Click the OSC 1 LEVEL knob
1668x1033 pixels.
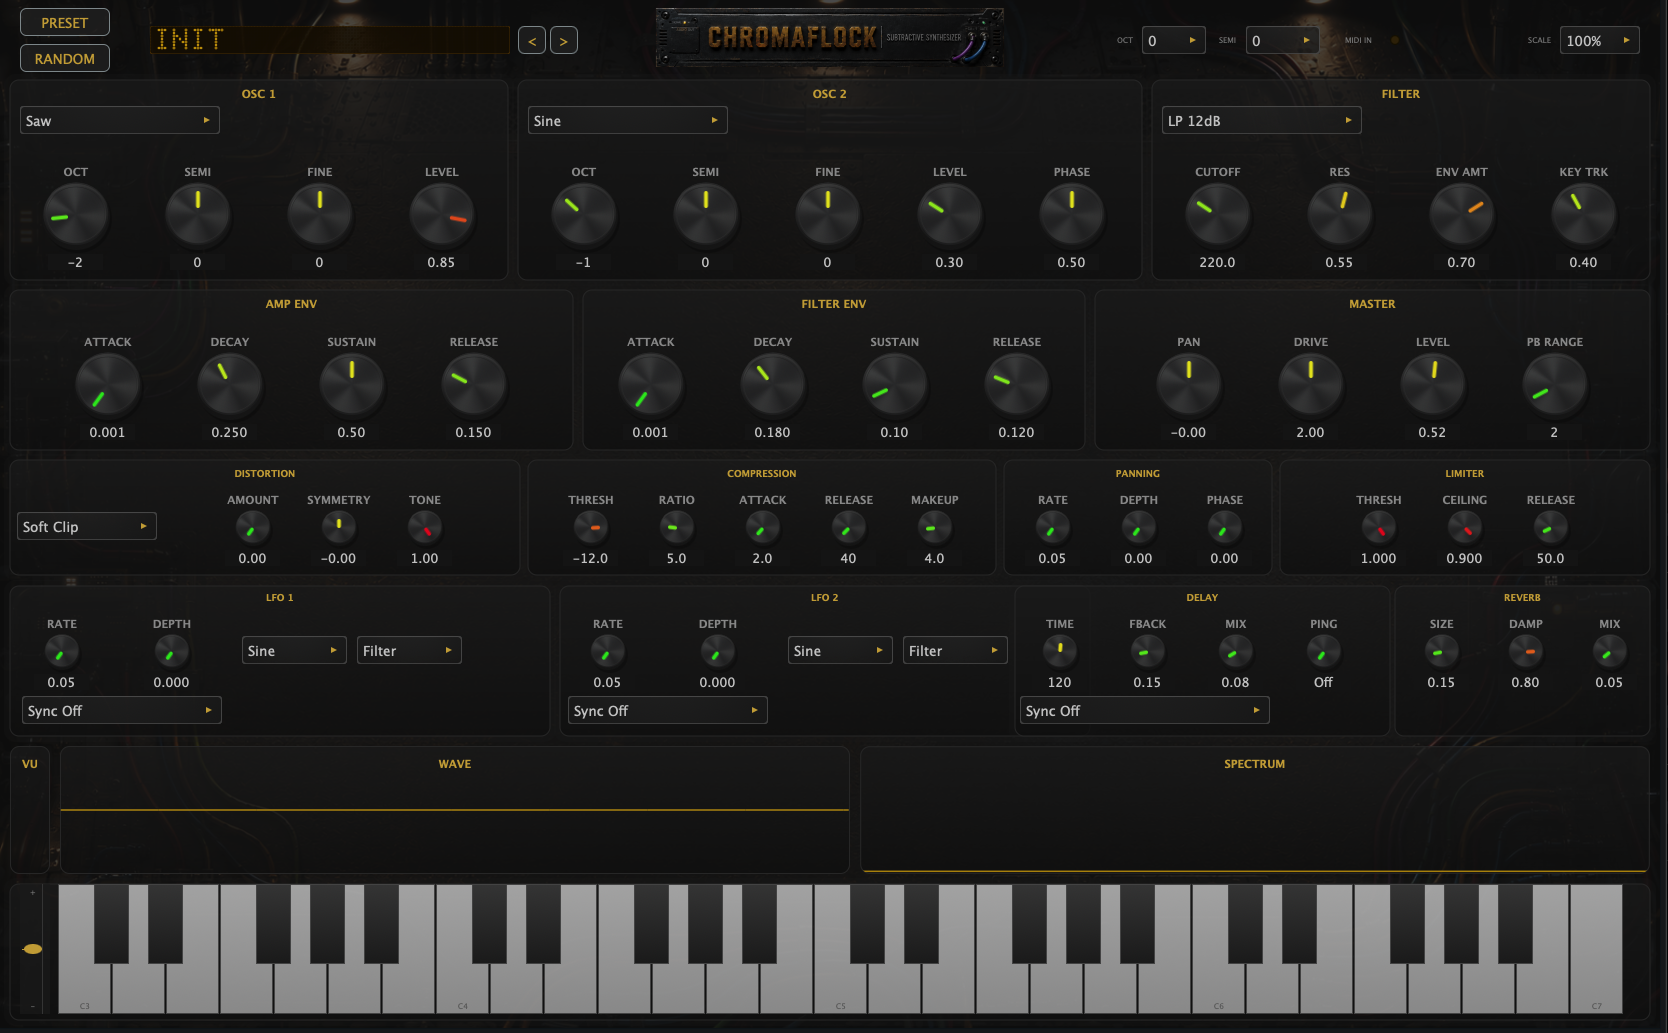442,215
